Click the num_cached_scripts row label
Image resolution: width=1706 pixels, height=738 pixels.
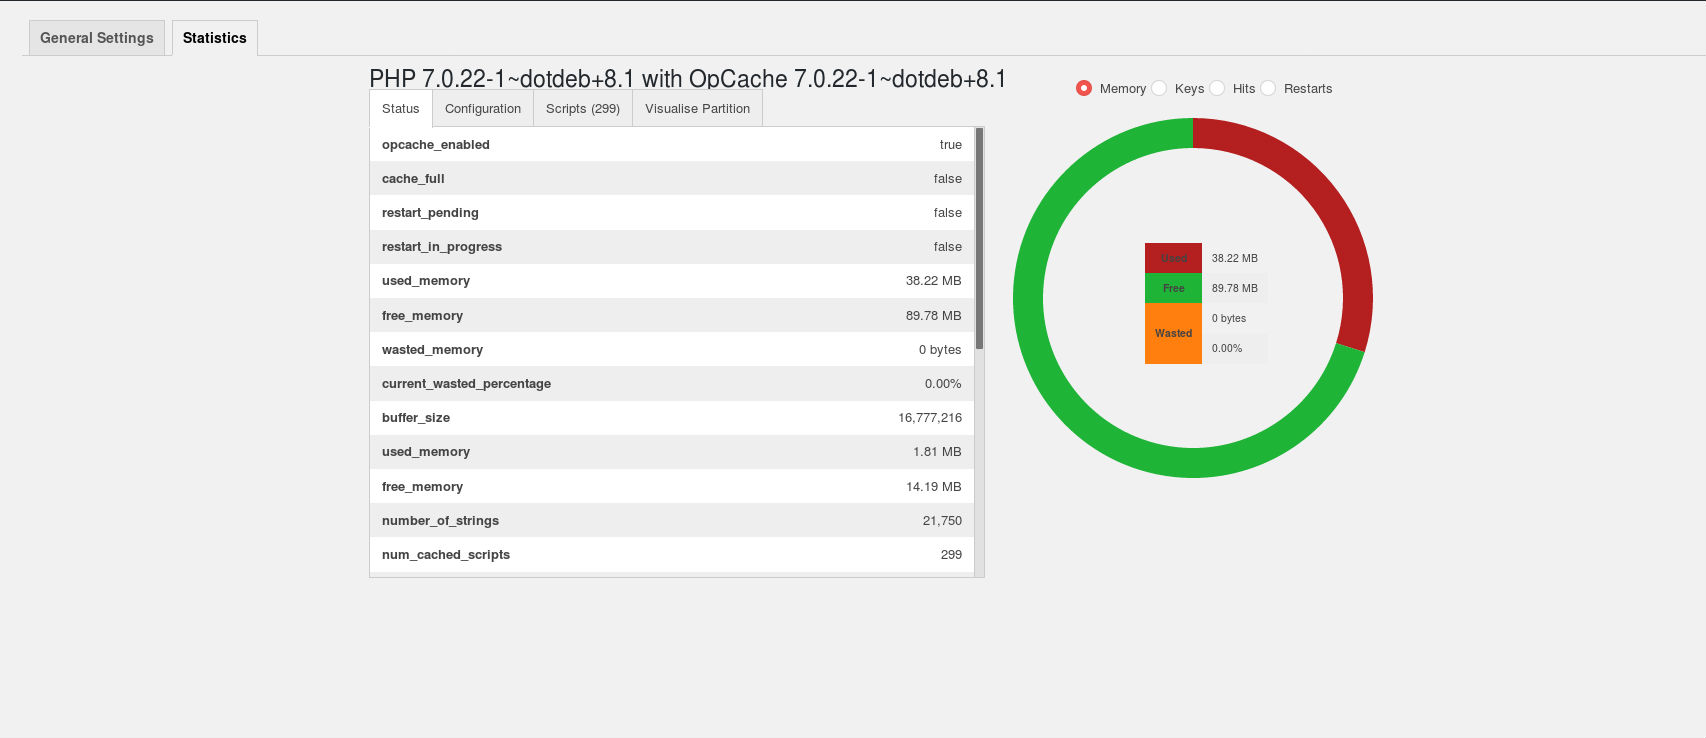pyautogui.click(x=446, y=555)
